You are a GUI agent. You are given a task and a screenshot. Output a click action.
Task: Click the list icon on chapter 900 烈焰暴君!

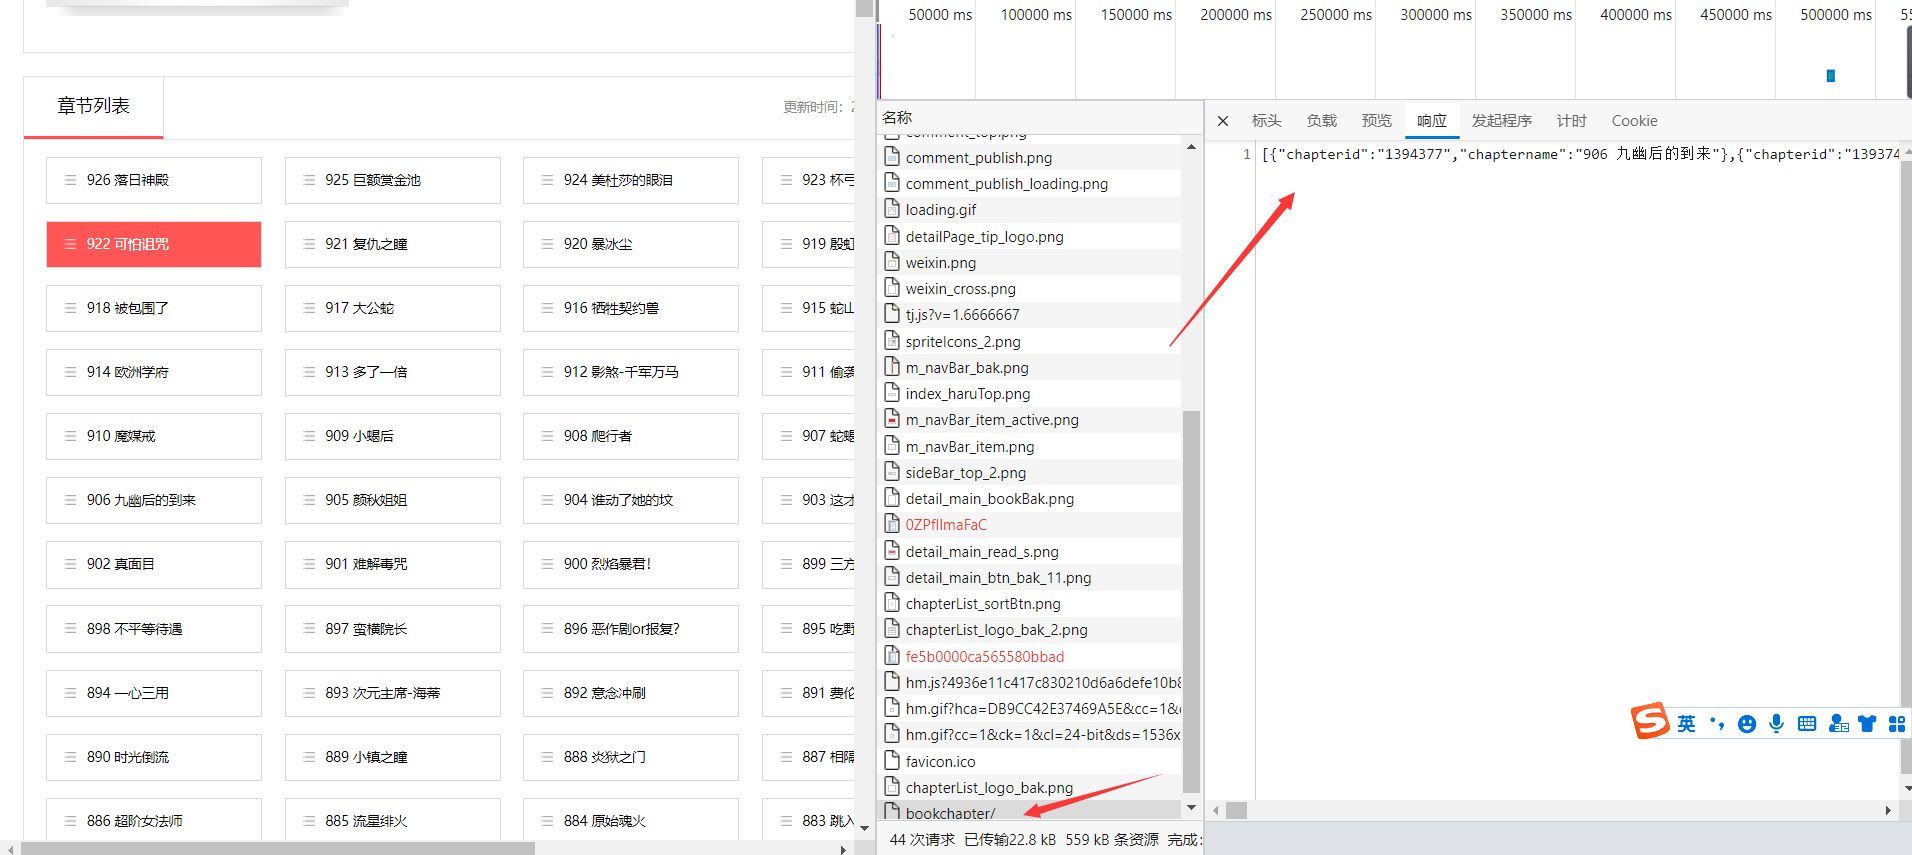(547, 564)
